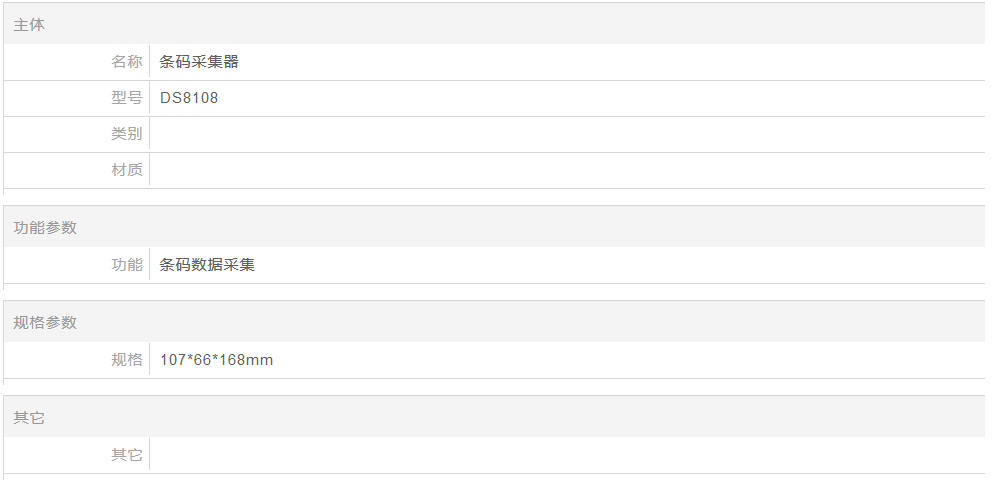Click the 其它 row label
The image size is (1002, 494).
126,455
